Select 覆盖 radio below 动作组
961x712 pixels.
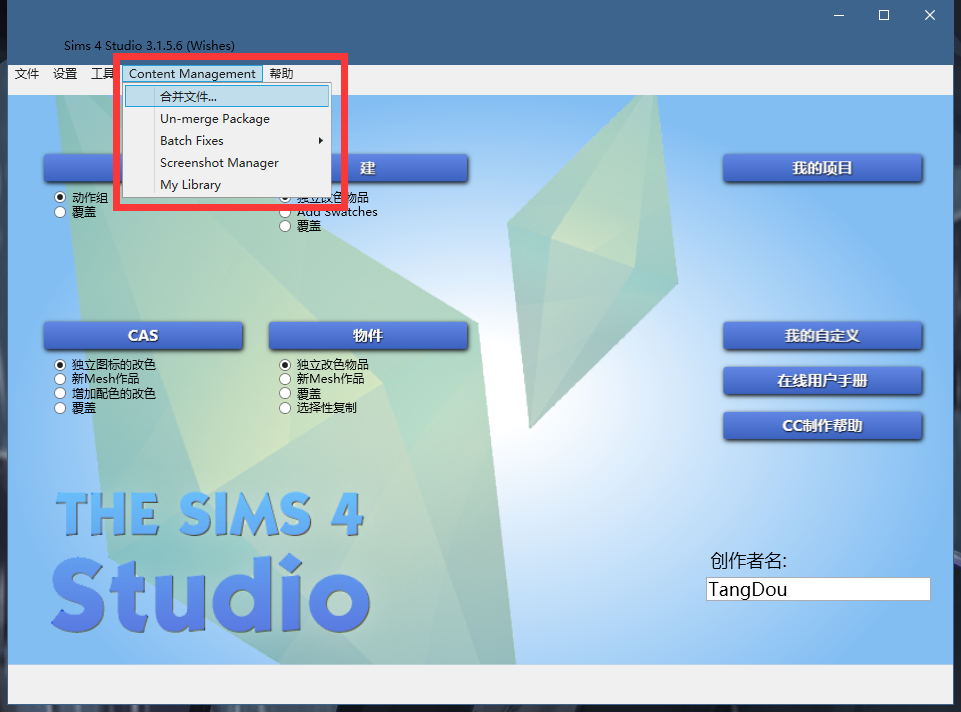[x=60, y=212]
